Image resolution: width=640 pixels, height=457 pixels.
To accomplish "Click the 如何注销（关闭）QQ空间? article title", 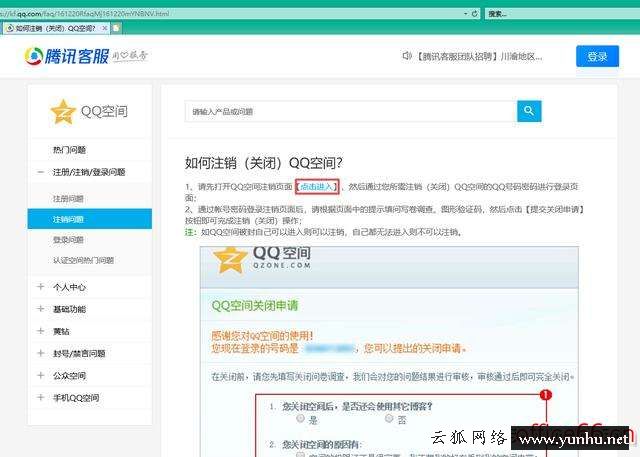I will tap(264, 163).
